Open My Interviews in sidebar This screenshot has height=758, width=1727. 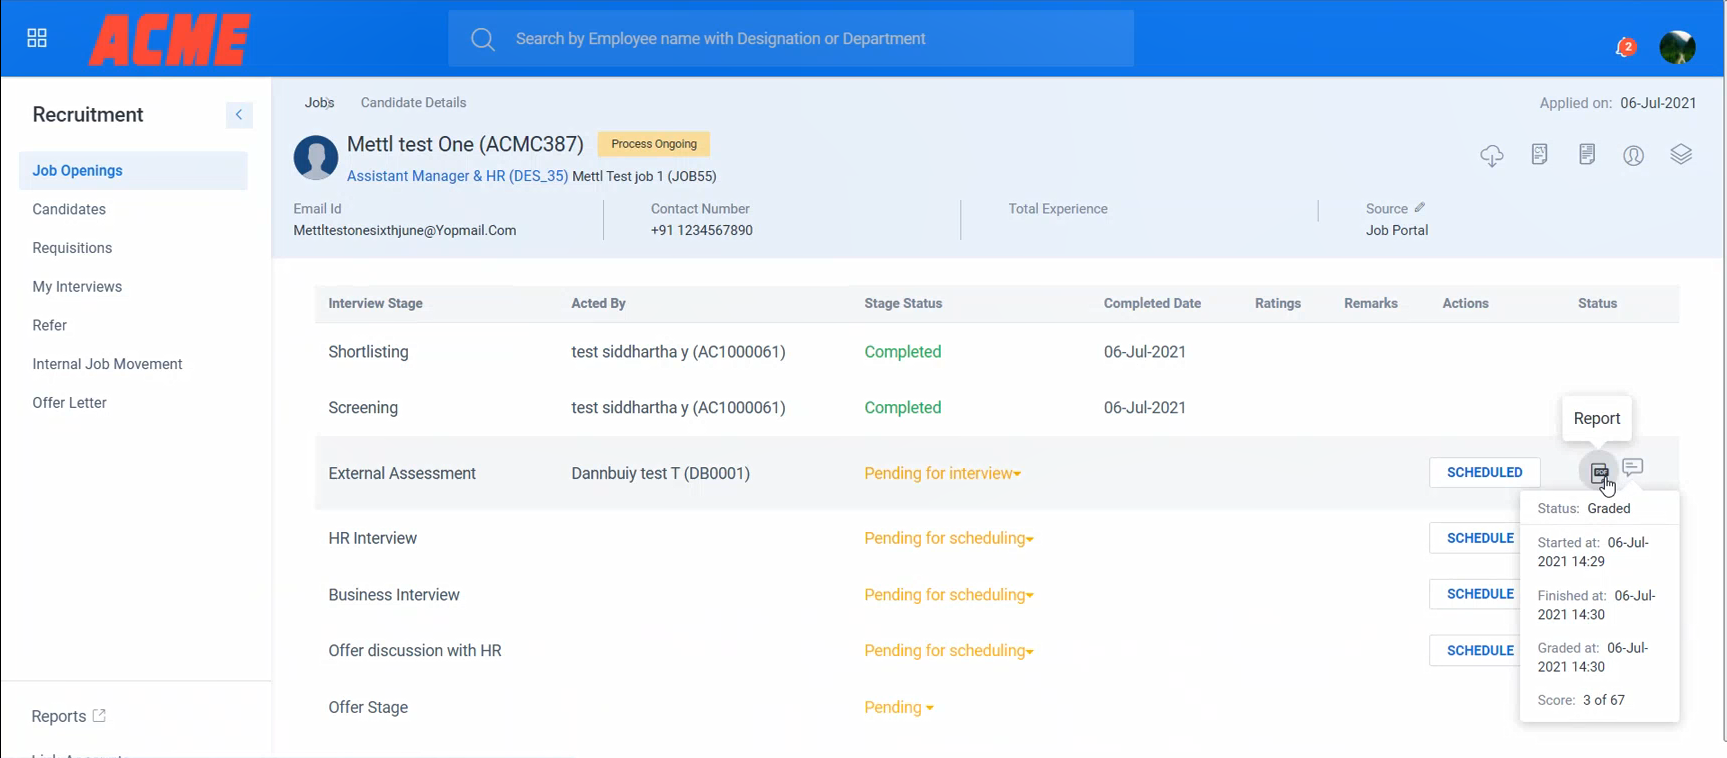pos(77,287)
